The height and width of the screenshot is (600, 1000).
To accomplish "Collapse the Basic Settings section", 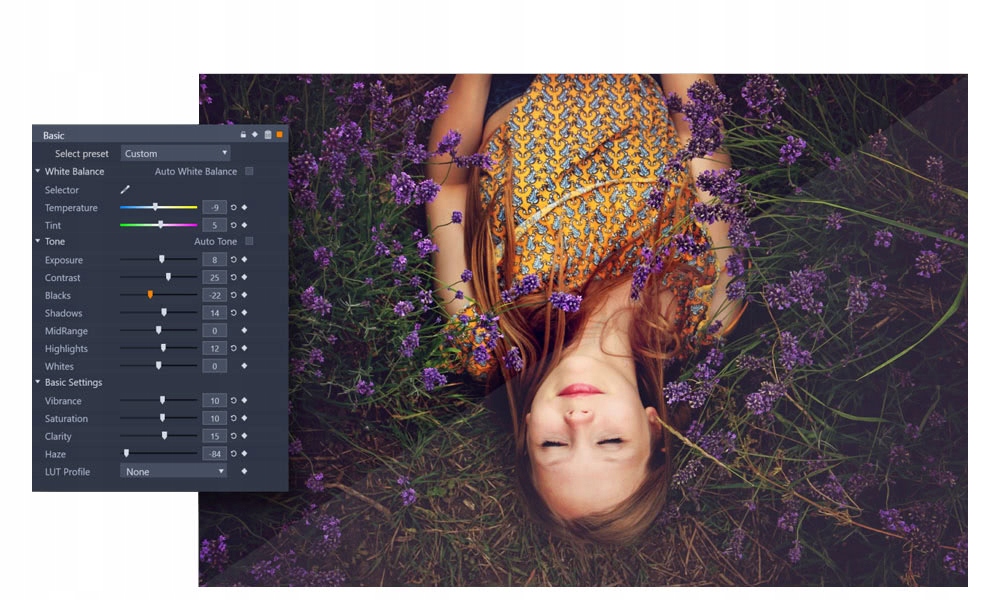I will coord(38,383).
